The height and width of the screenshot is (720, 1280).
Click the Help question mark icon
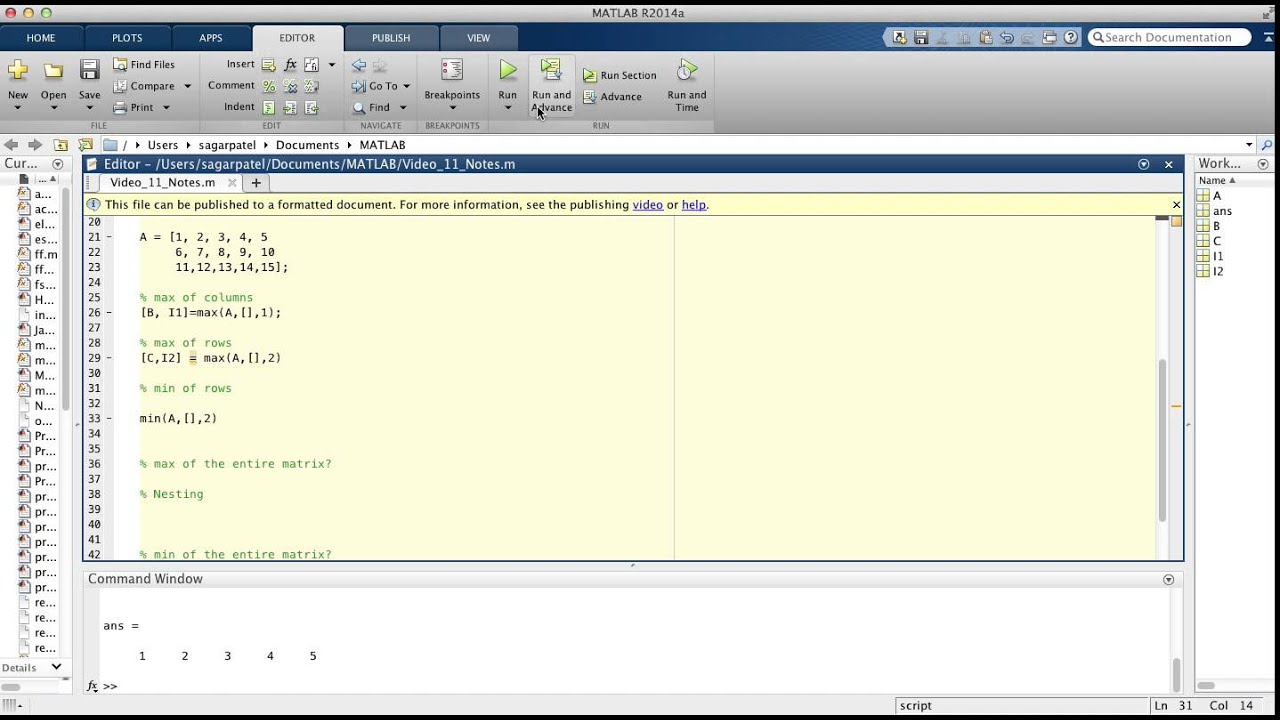click(1071, 37)
